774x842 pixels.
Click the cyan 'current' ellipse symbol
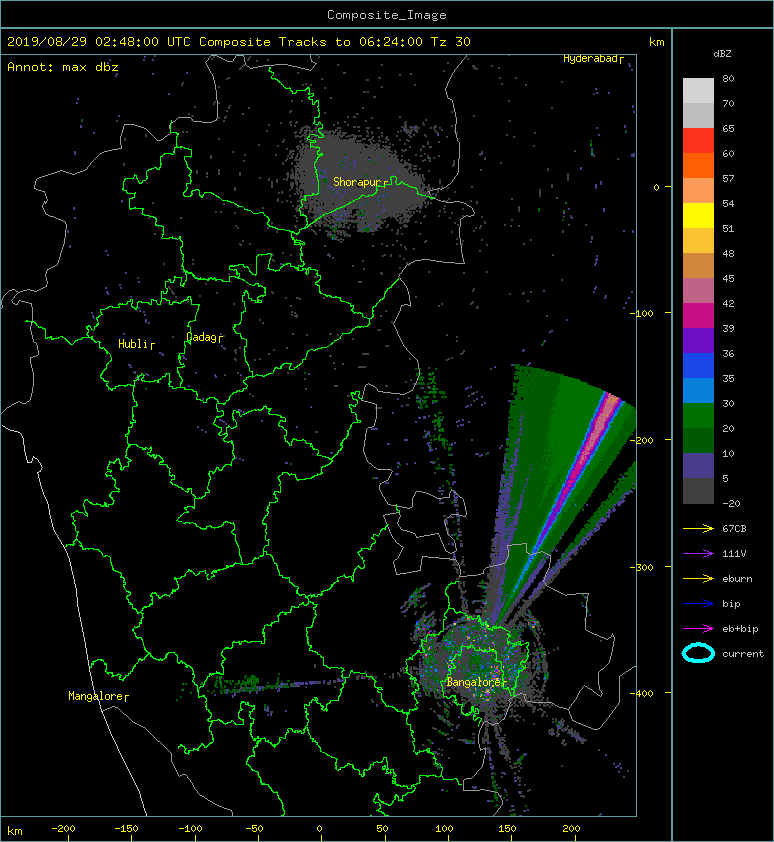tap(698, 653)
